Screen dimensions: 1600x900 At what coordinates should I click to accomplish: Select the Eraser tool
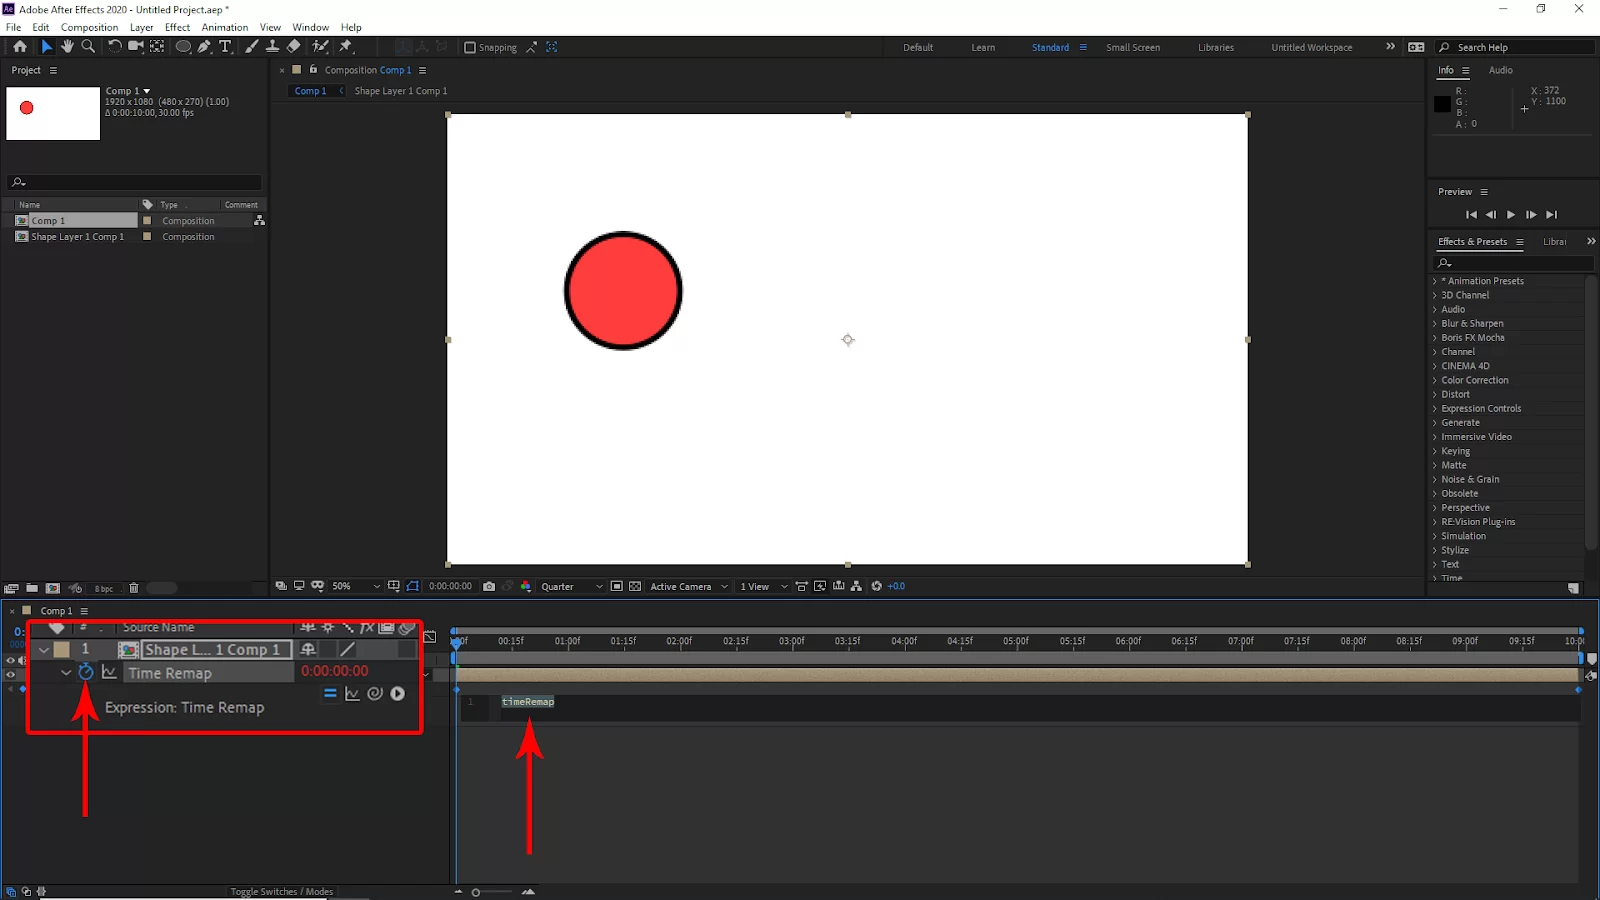point(293,47)
